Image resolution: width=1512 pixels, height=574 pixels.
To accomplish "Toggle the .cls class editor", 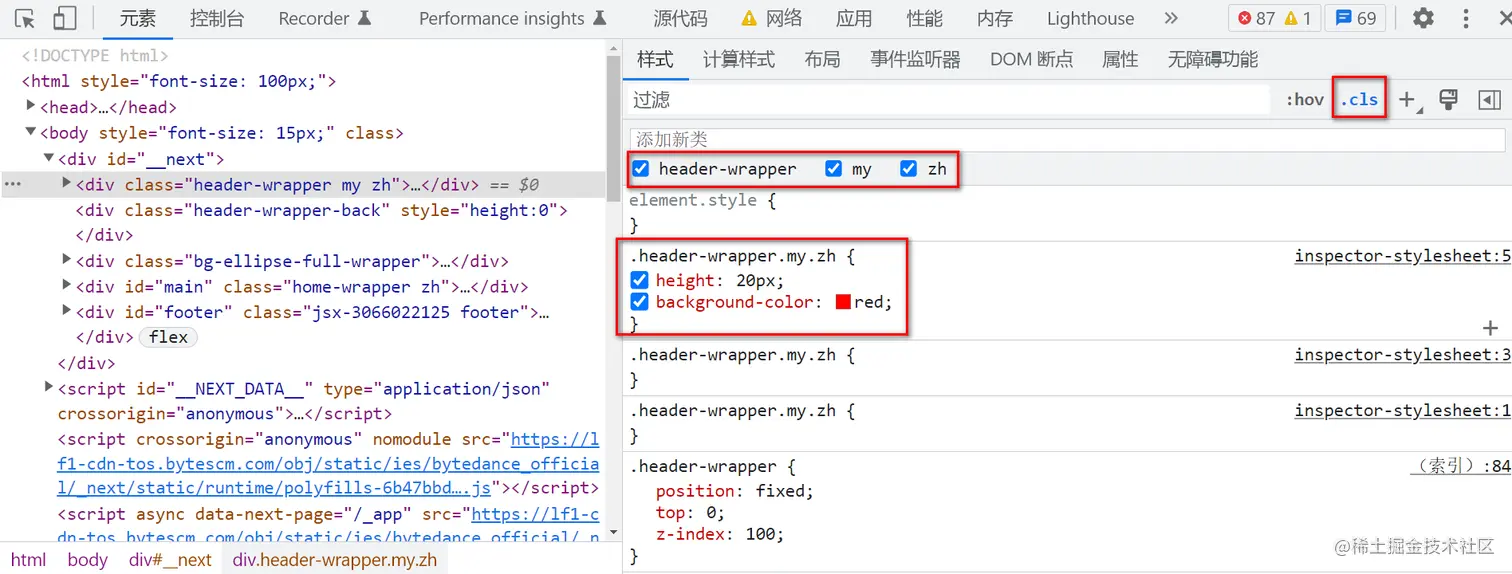I will [x=1359, y=99].
